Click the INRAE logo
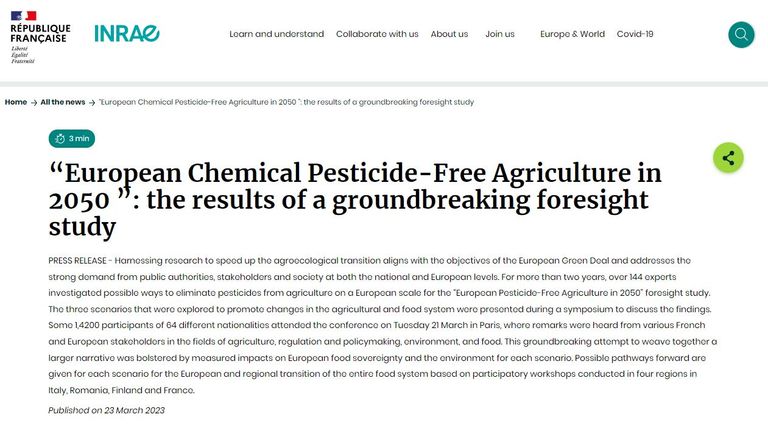This screenshot has height=432, width=768. coord(126,34)
